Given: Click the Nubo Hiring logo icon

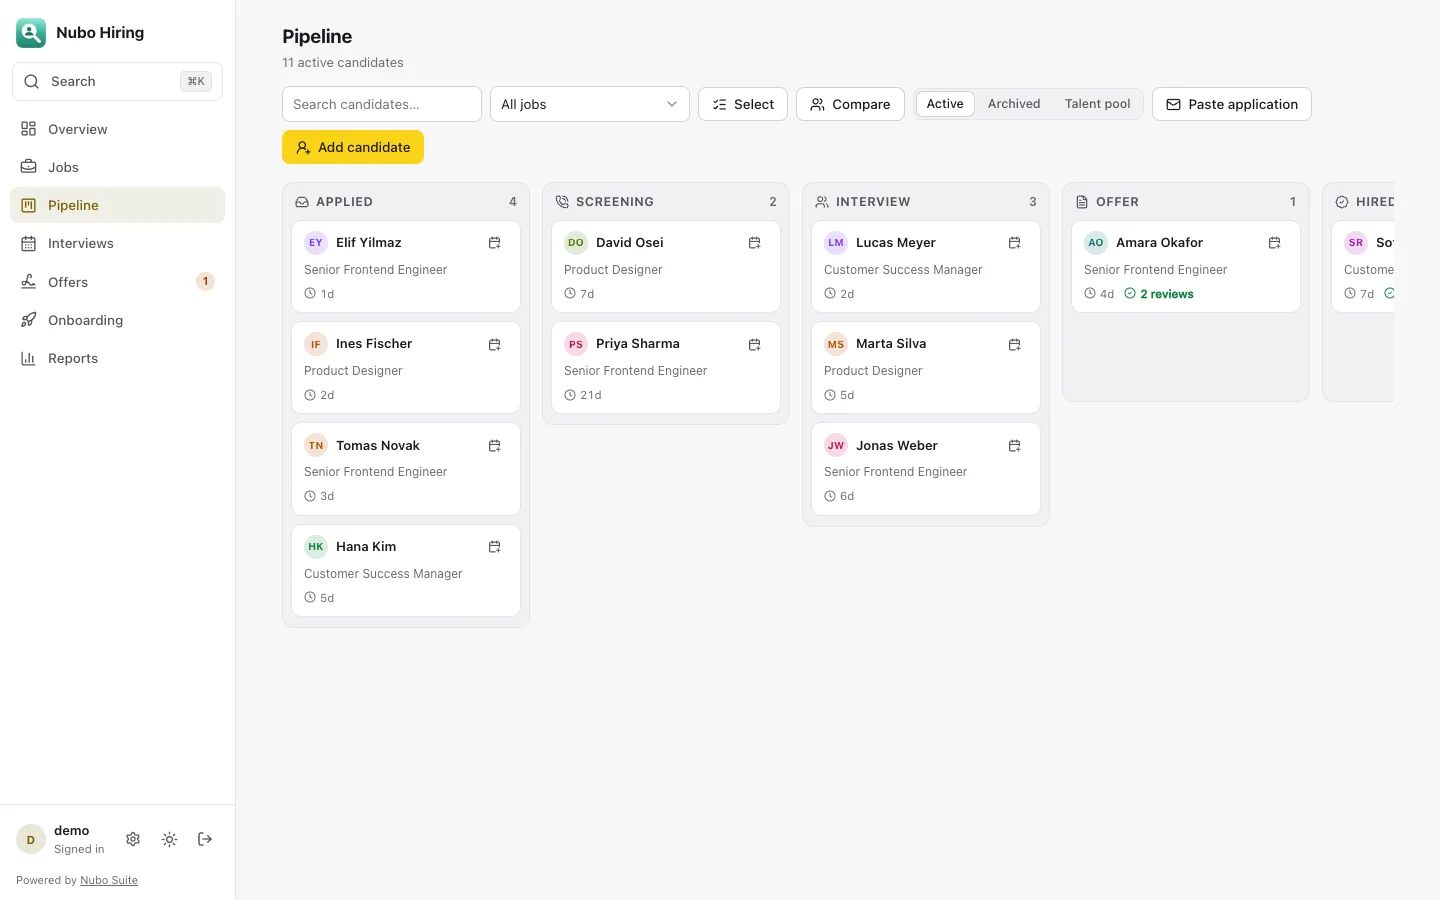Looking at the screenshot, I should (x=31, y=33).
